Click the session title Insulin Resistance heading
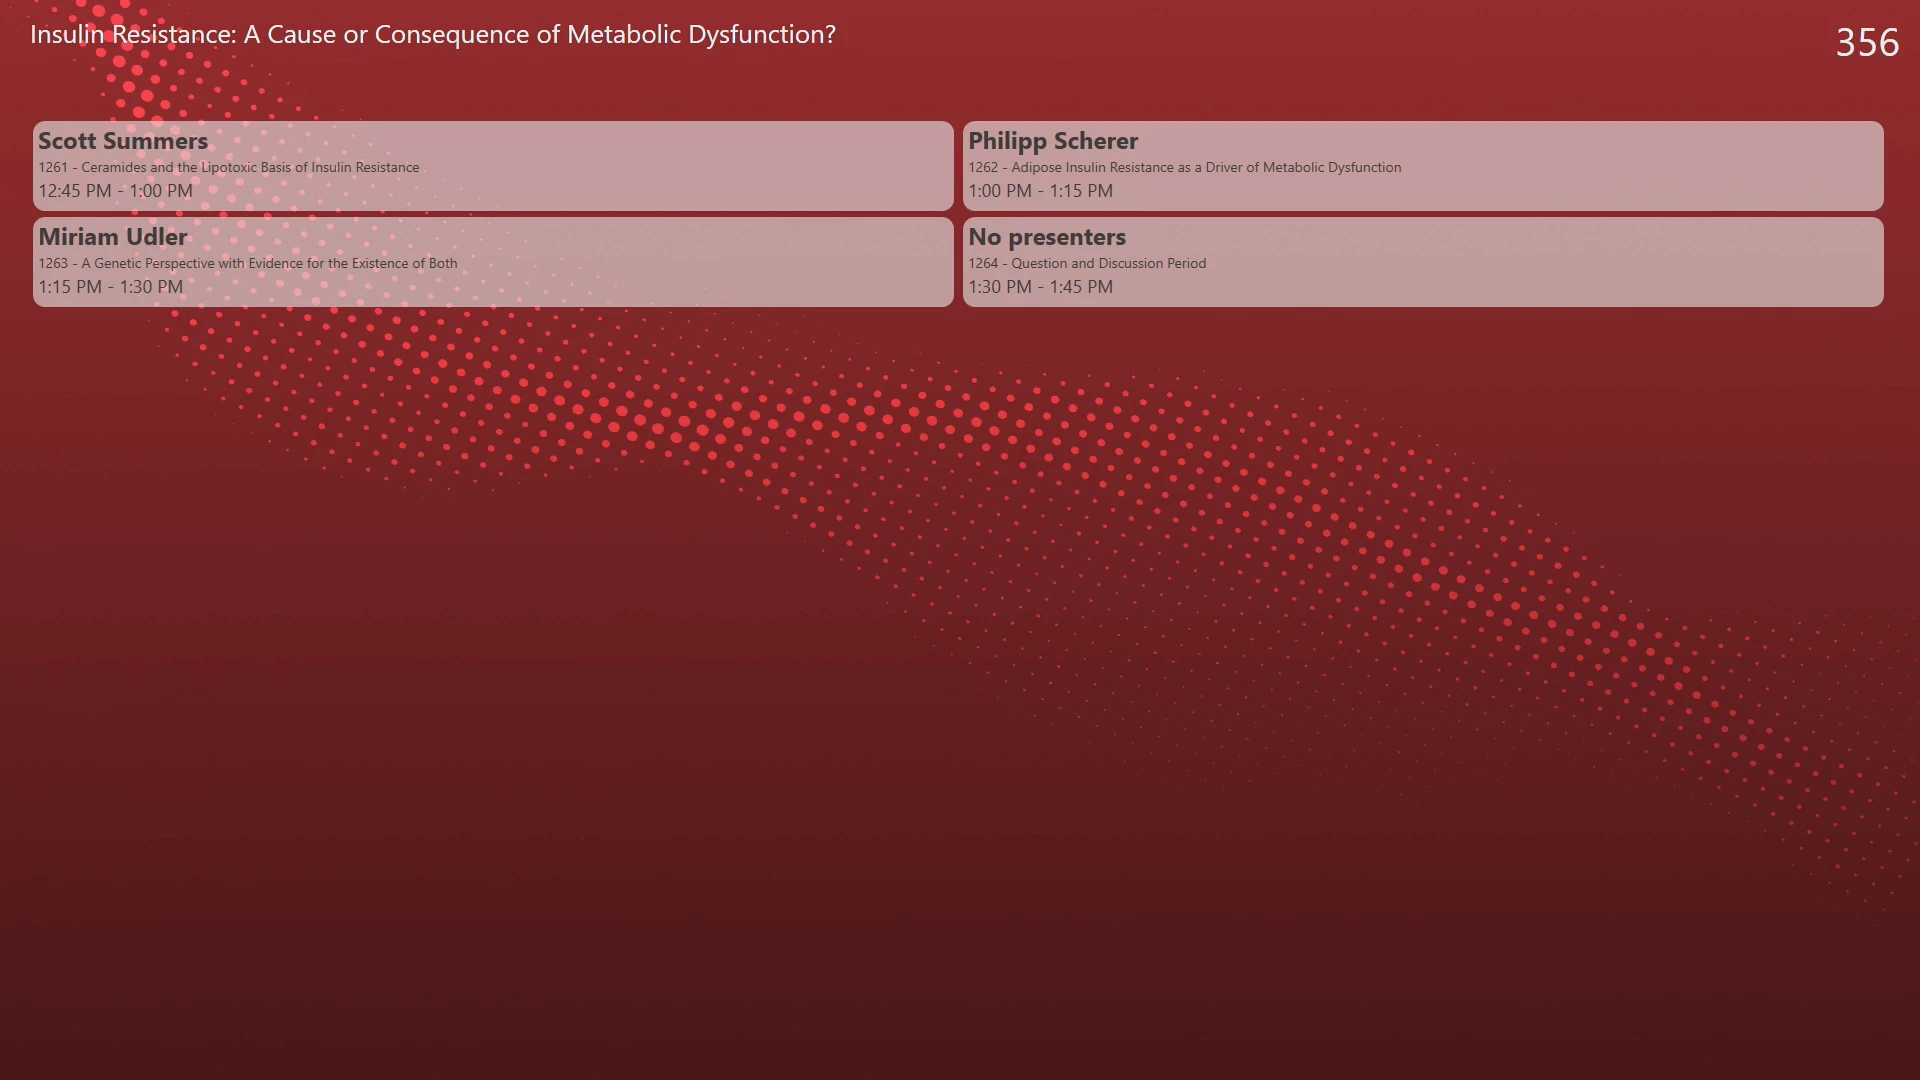Viewport: 1920px width, 1080px height. click(433, 35)
